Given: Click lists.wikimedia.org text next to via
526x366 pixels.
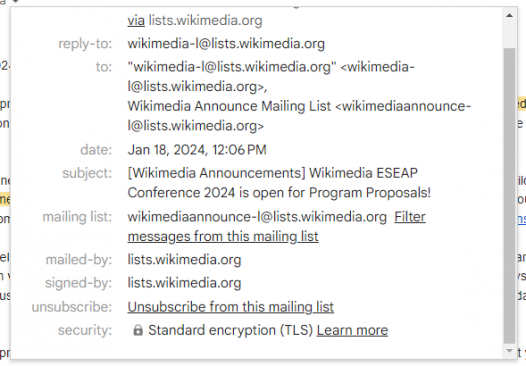Looking at the screenshot, I should pyautogui.click(x=205, y=20).
